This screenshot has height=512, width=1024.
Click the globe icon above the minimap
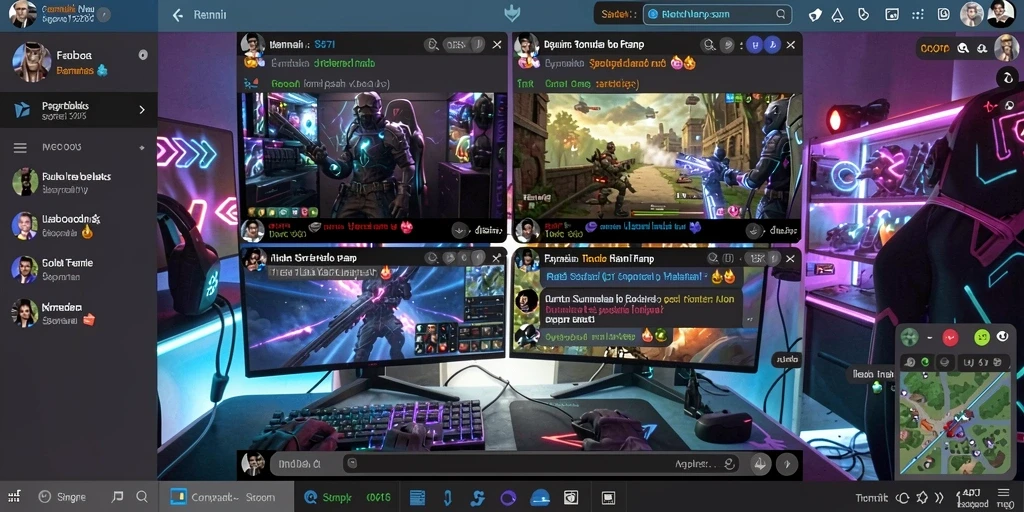point(944,362)
